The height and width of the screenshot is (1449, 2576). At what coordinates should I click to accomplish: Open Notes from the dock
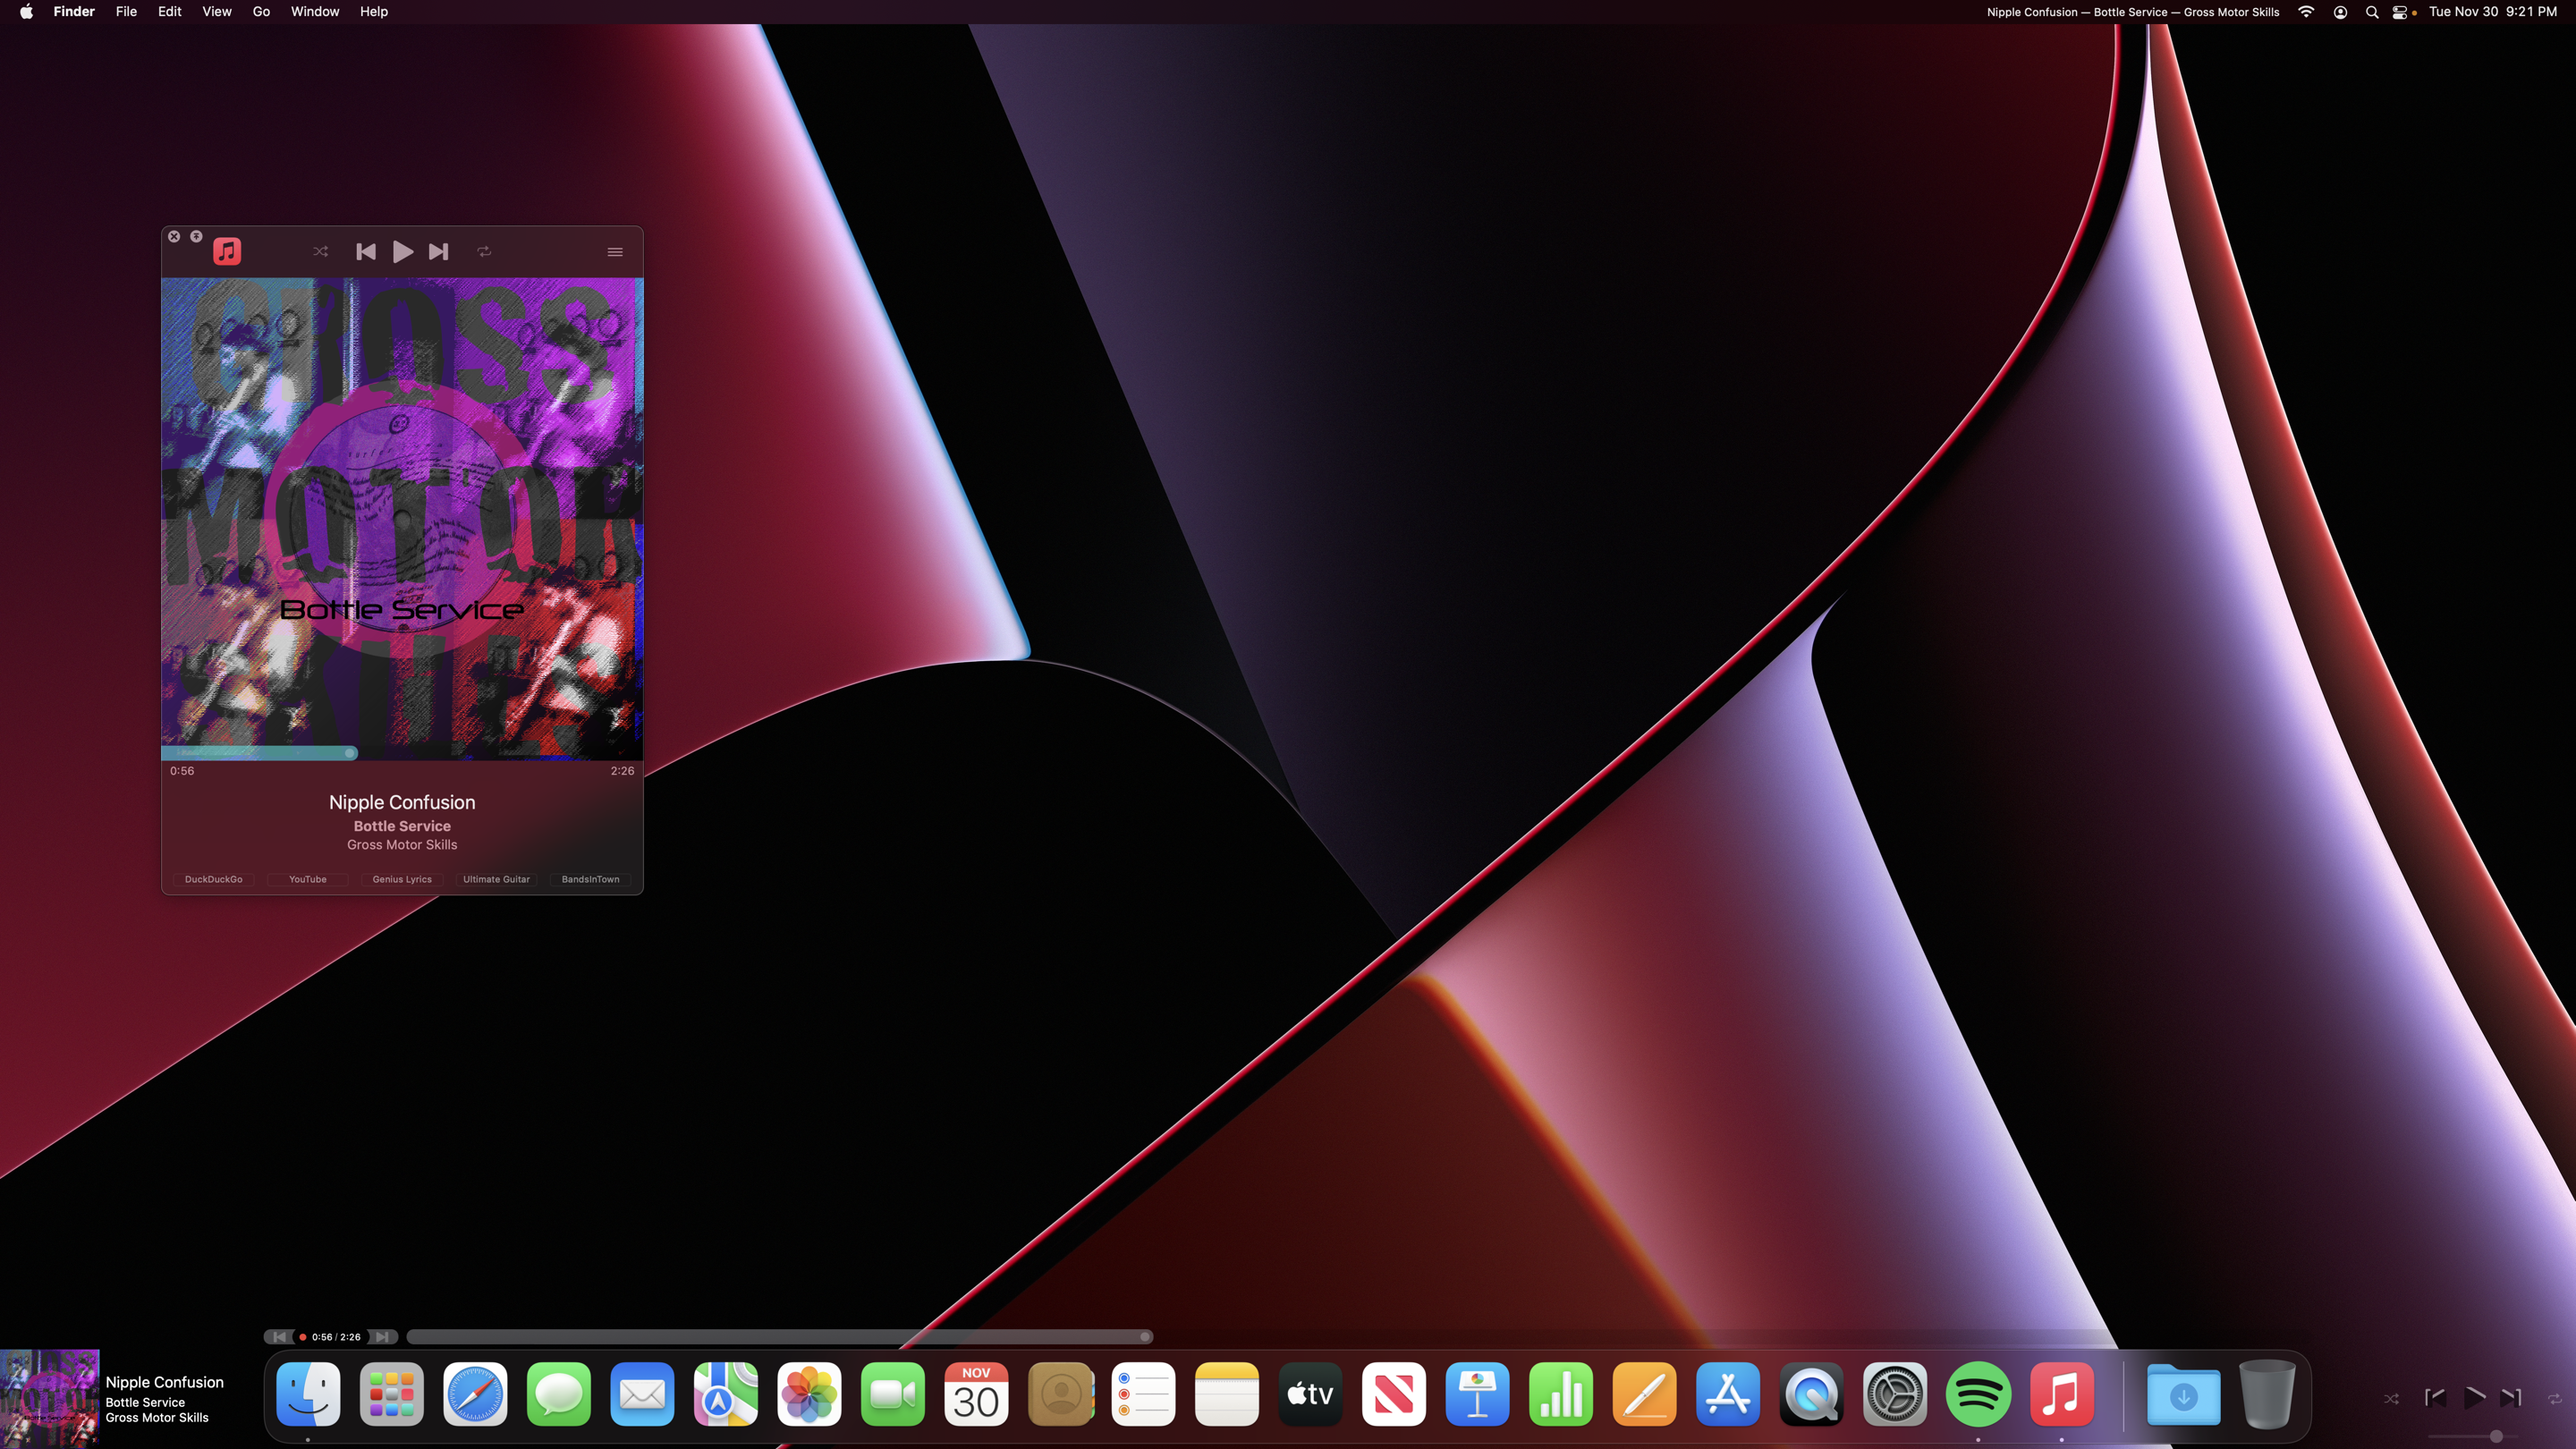point(1227,1394)
